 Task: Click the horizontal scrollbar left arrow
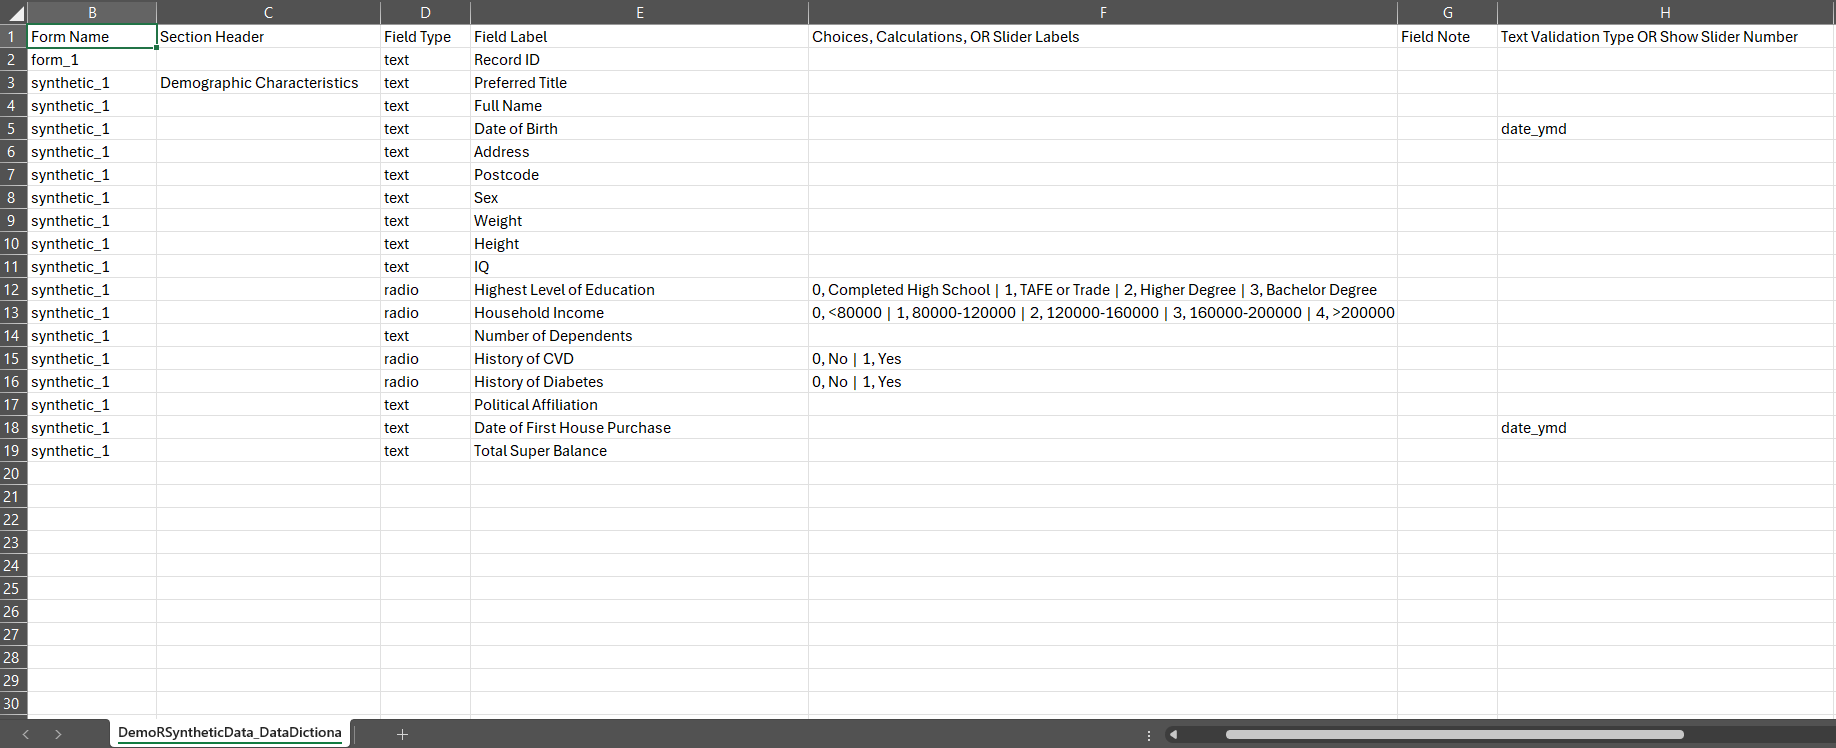(x=1173, y=734)
